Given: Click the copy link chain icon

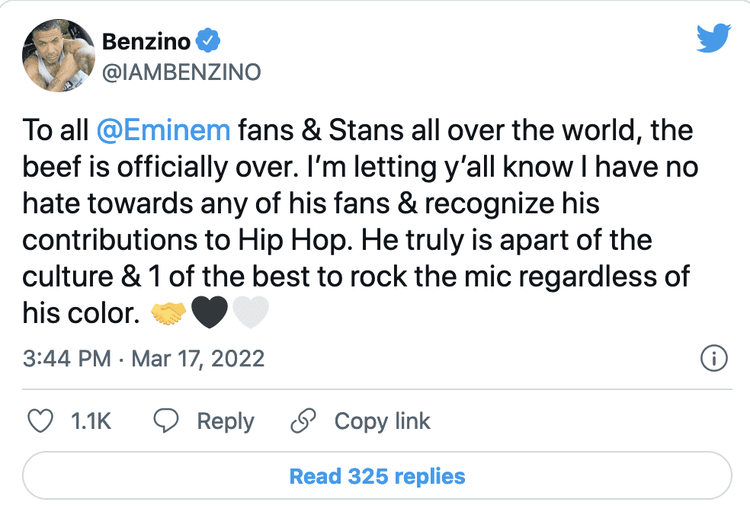Looking at the screenshot, I should point(302,421).
